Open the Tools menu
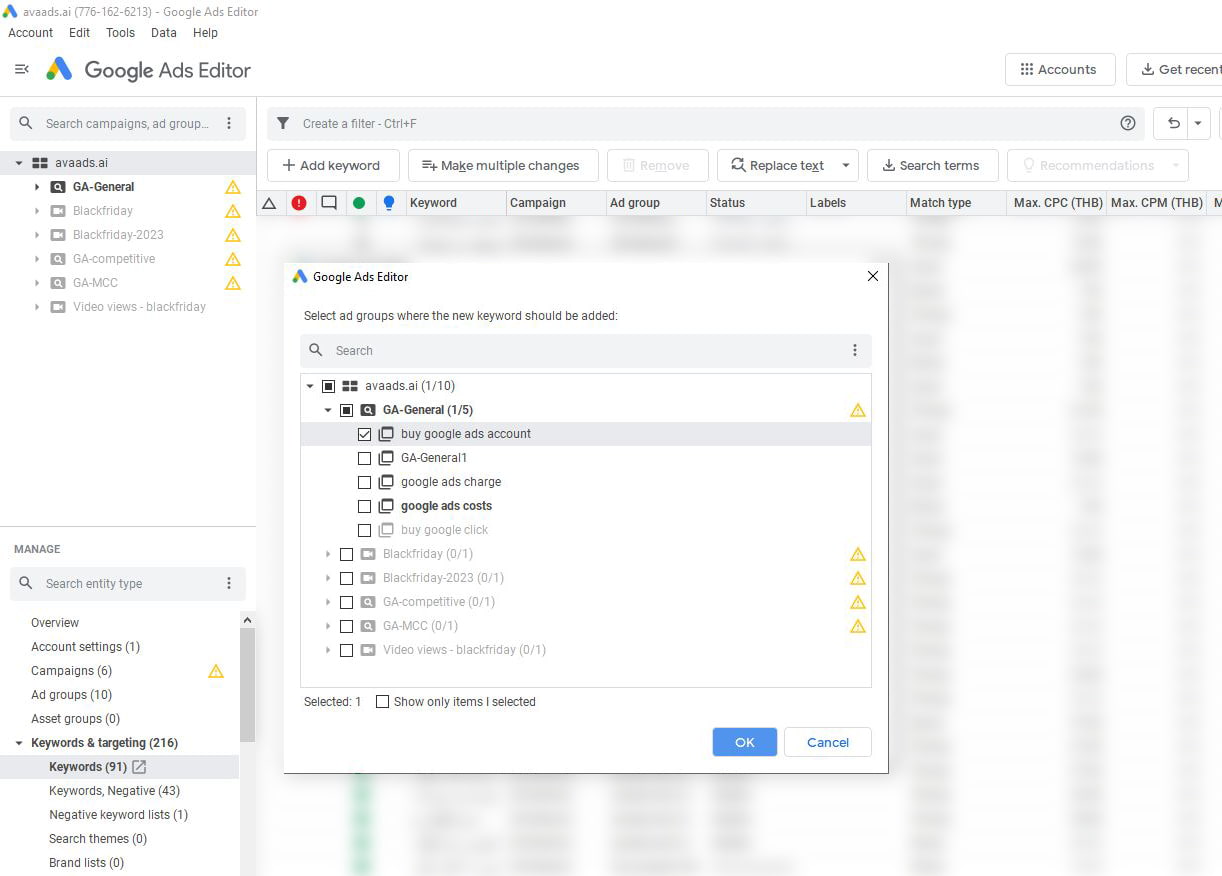This screenshot has width=1222, height=876. [120, 33]
